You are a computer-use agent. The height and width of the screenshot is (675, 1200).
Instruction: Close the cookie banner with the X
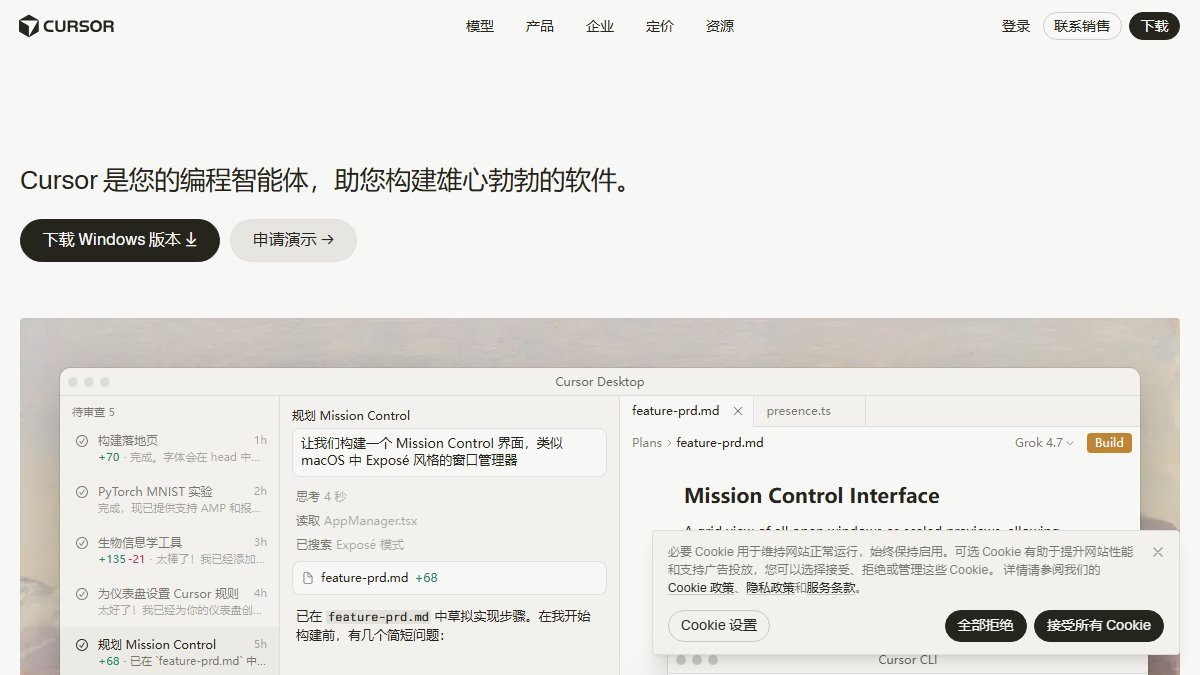(1157, 552)
